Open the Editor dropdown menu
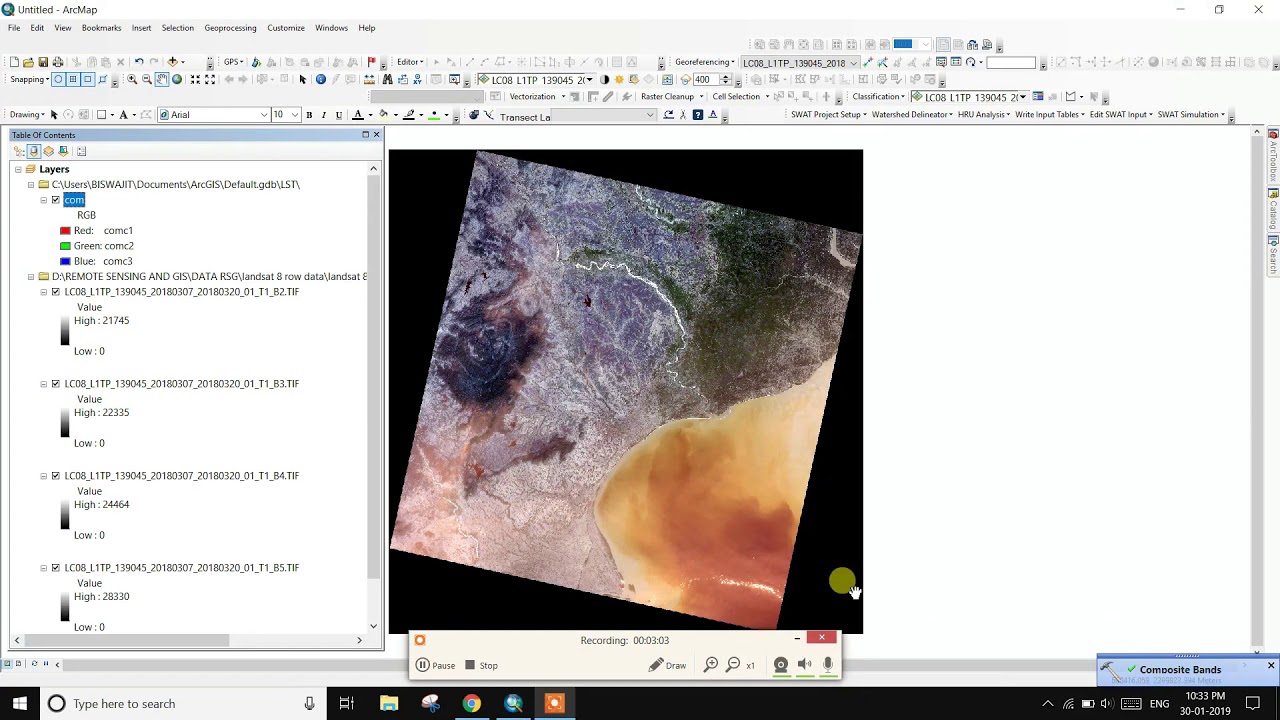The height and width of the screenshot is (720, 1280). pyautogui.click(x=410, y=62)
